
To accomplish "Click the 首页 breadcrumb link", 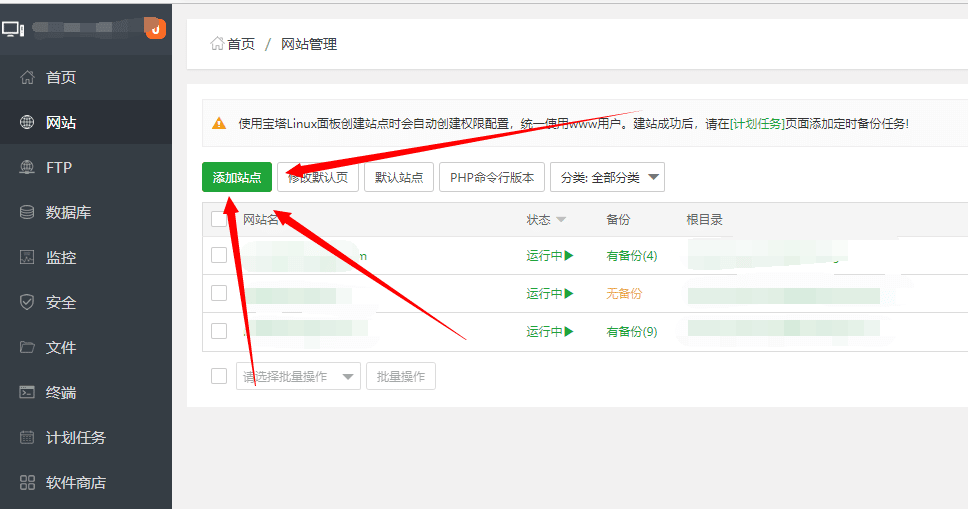I will (241, 44).
